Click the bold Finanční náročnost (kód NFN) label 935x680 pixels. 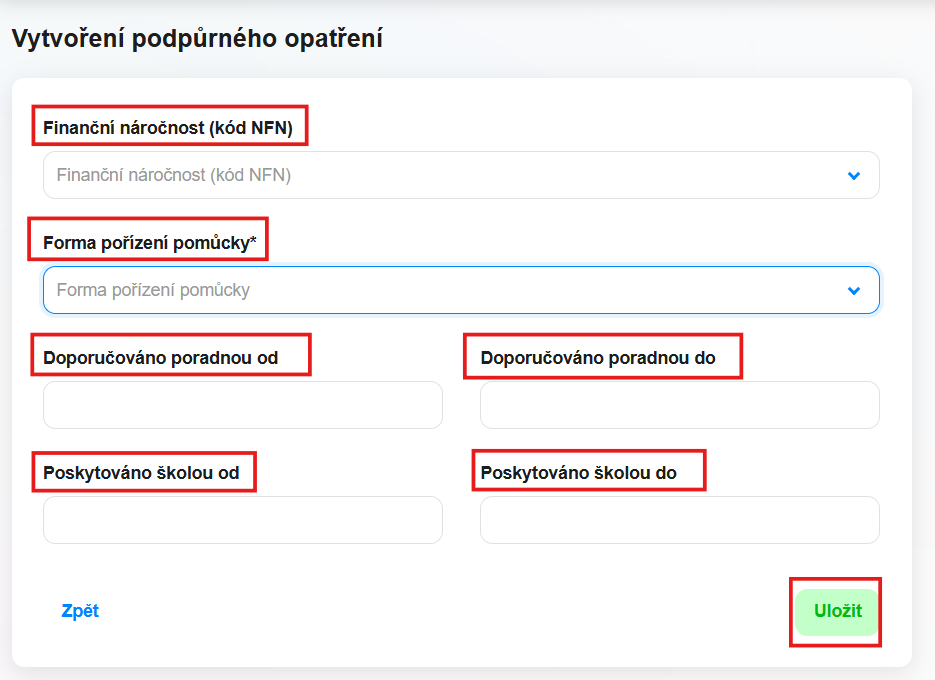pos(168,128)
